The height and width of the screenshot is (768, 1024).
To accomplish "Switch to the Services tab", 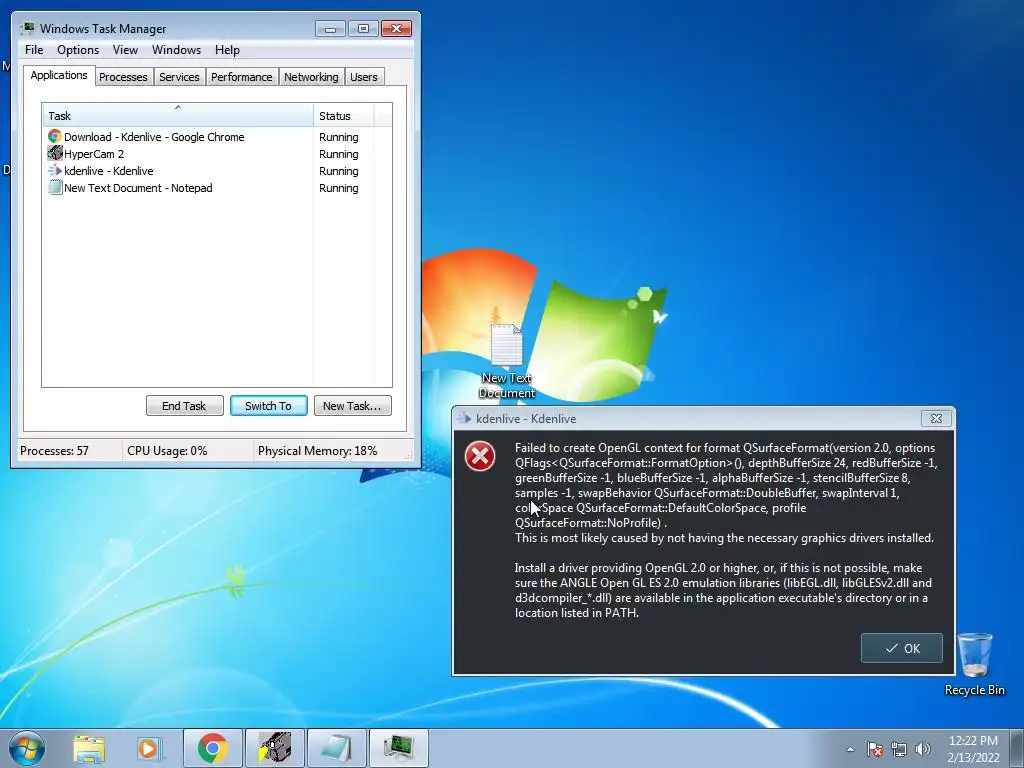I will pos(179,77).
